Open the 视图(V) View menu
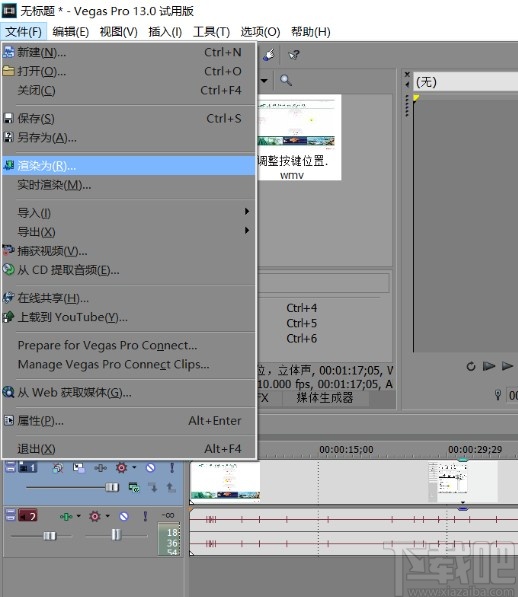The image size is (518, 597). (x=118, y=32)
